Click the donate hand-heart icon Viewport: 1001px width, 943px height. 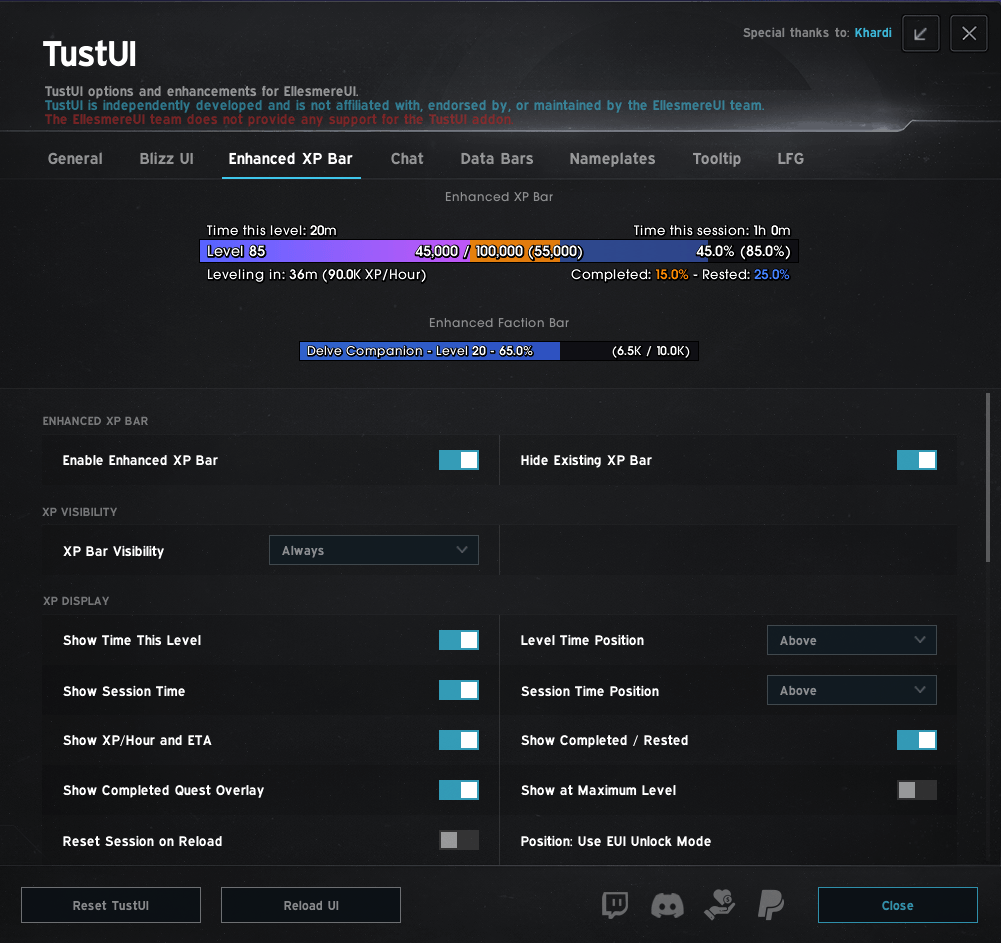pos(719,905)
